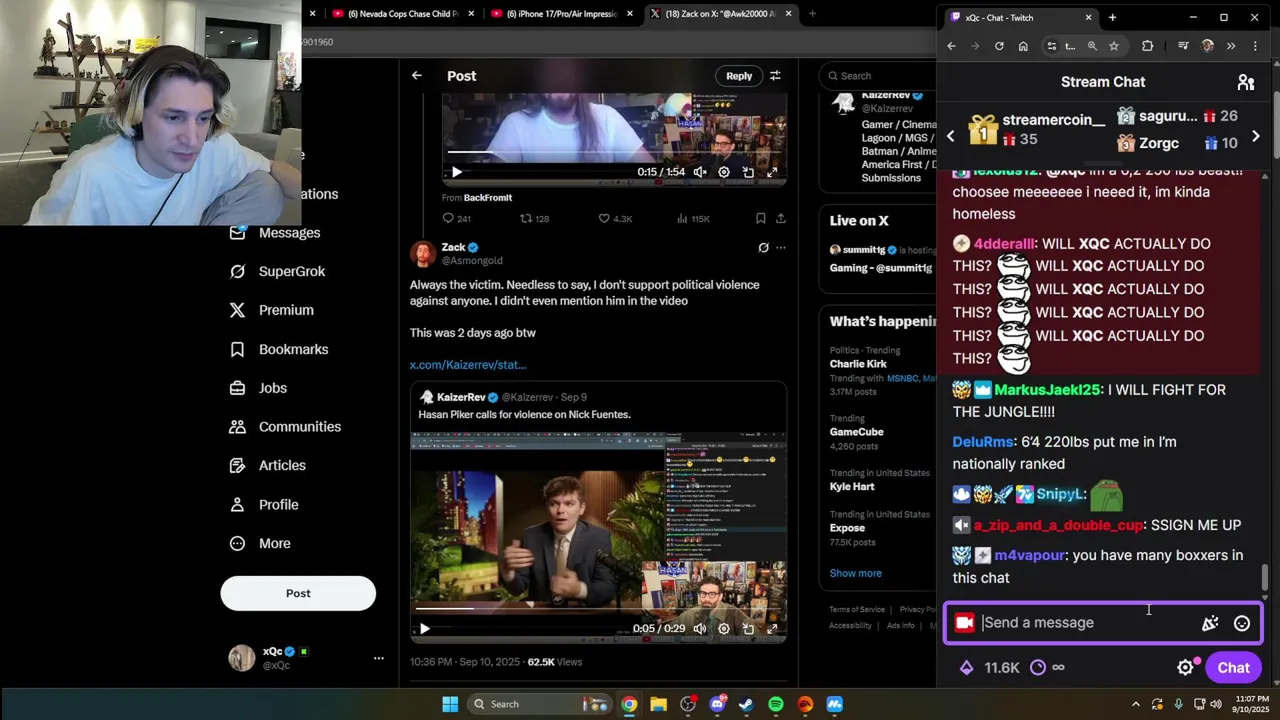Open the xQc account switcher dots
Screen dimensions: 1280x720
click(379, 658)
